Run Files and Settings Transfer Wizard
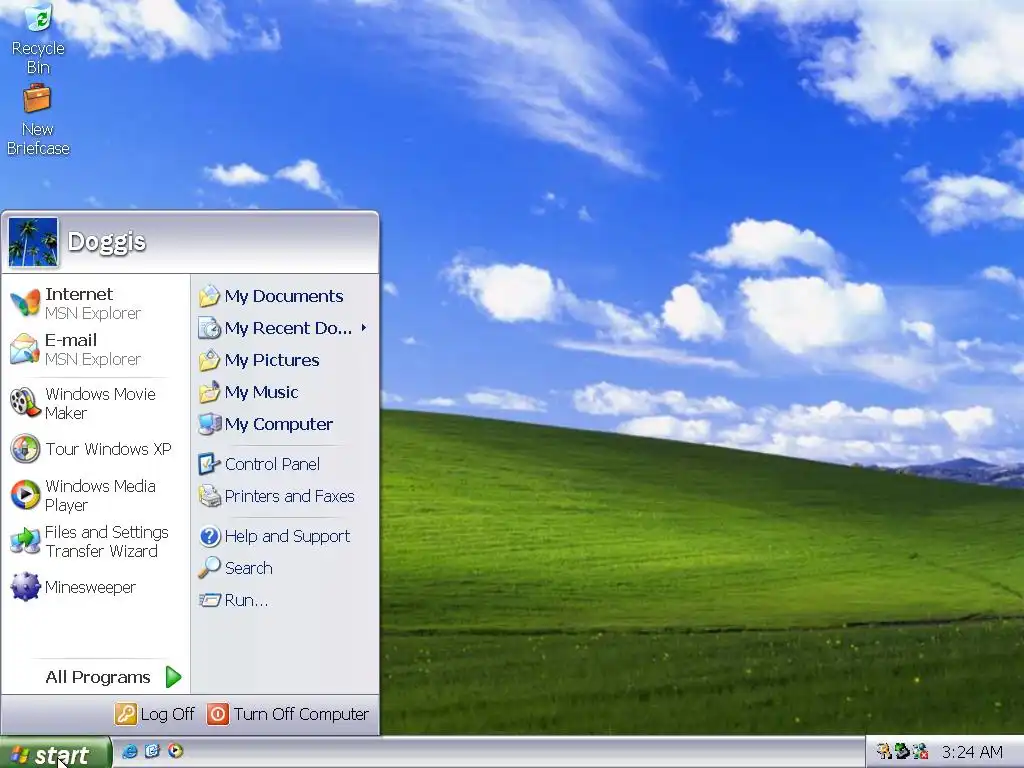Image resolution: width=1024 pixels, height=768 pixels. [95, 541]
